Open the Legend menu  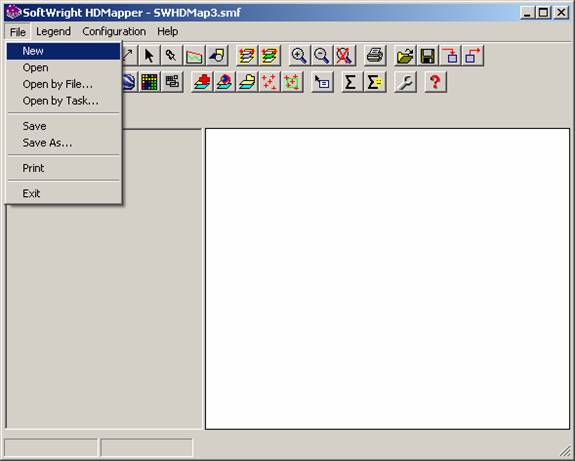[53, 32]
